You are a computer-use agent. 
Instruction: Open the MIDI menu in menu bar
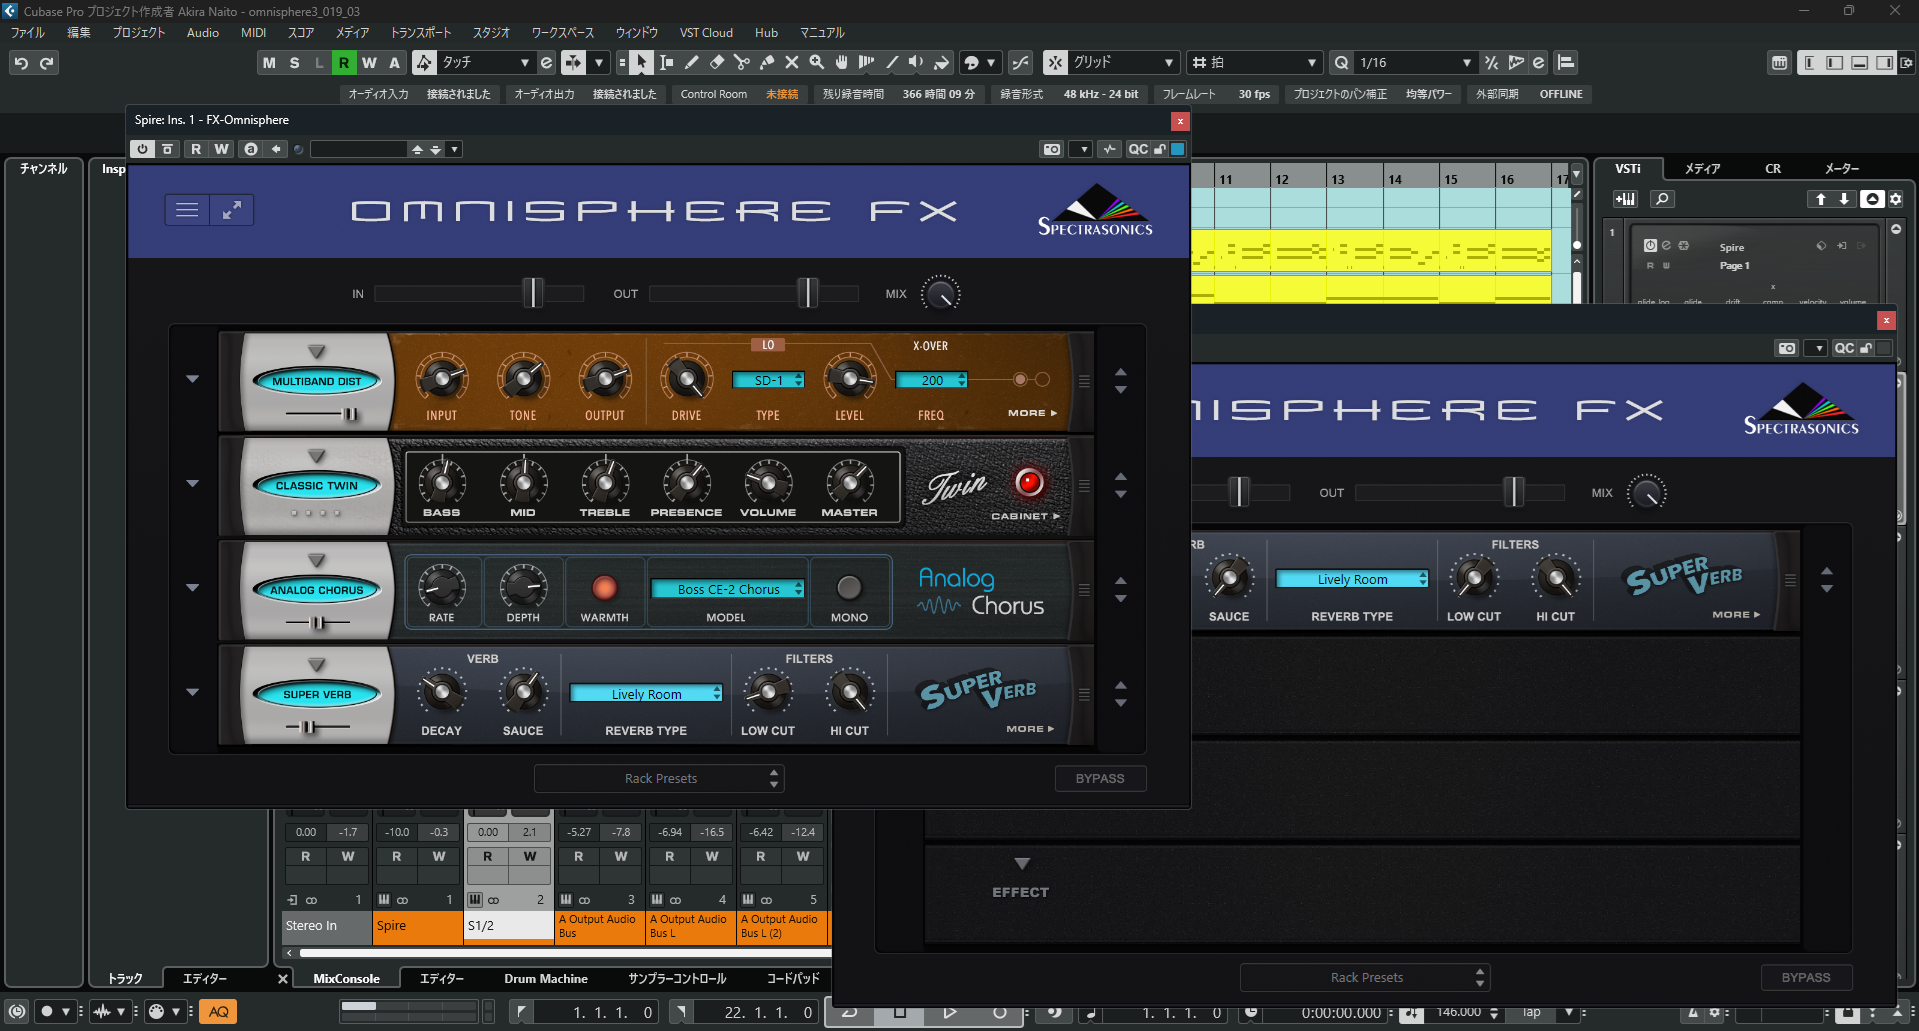tap(253, 33)
